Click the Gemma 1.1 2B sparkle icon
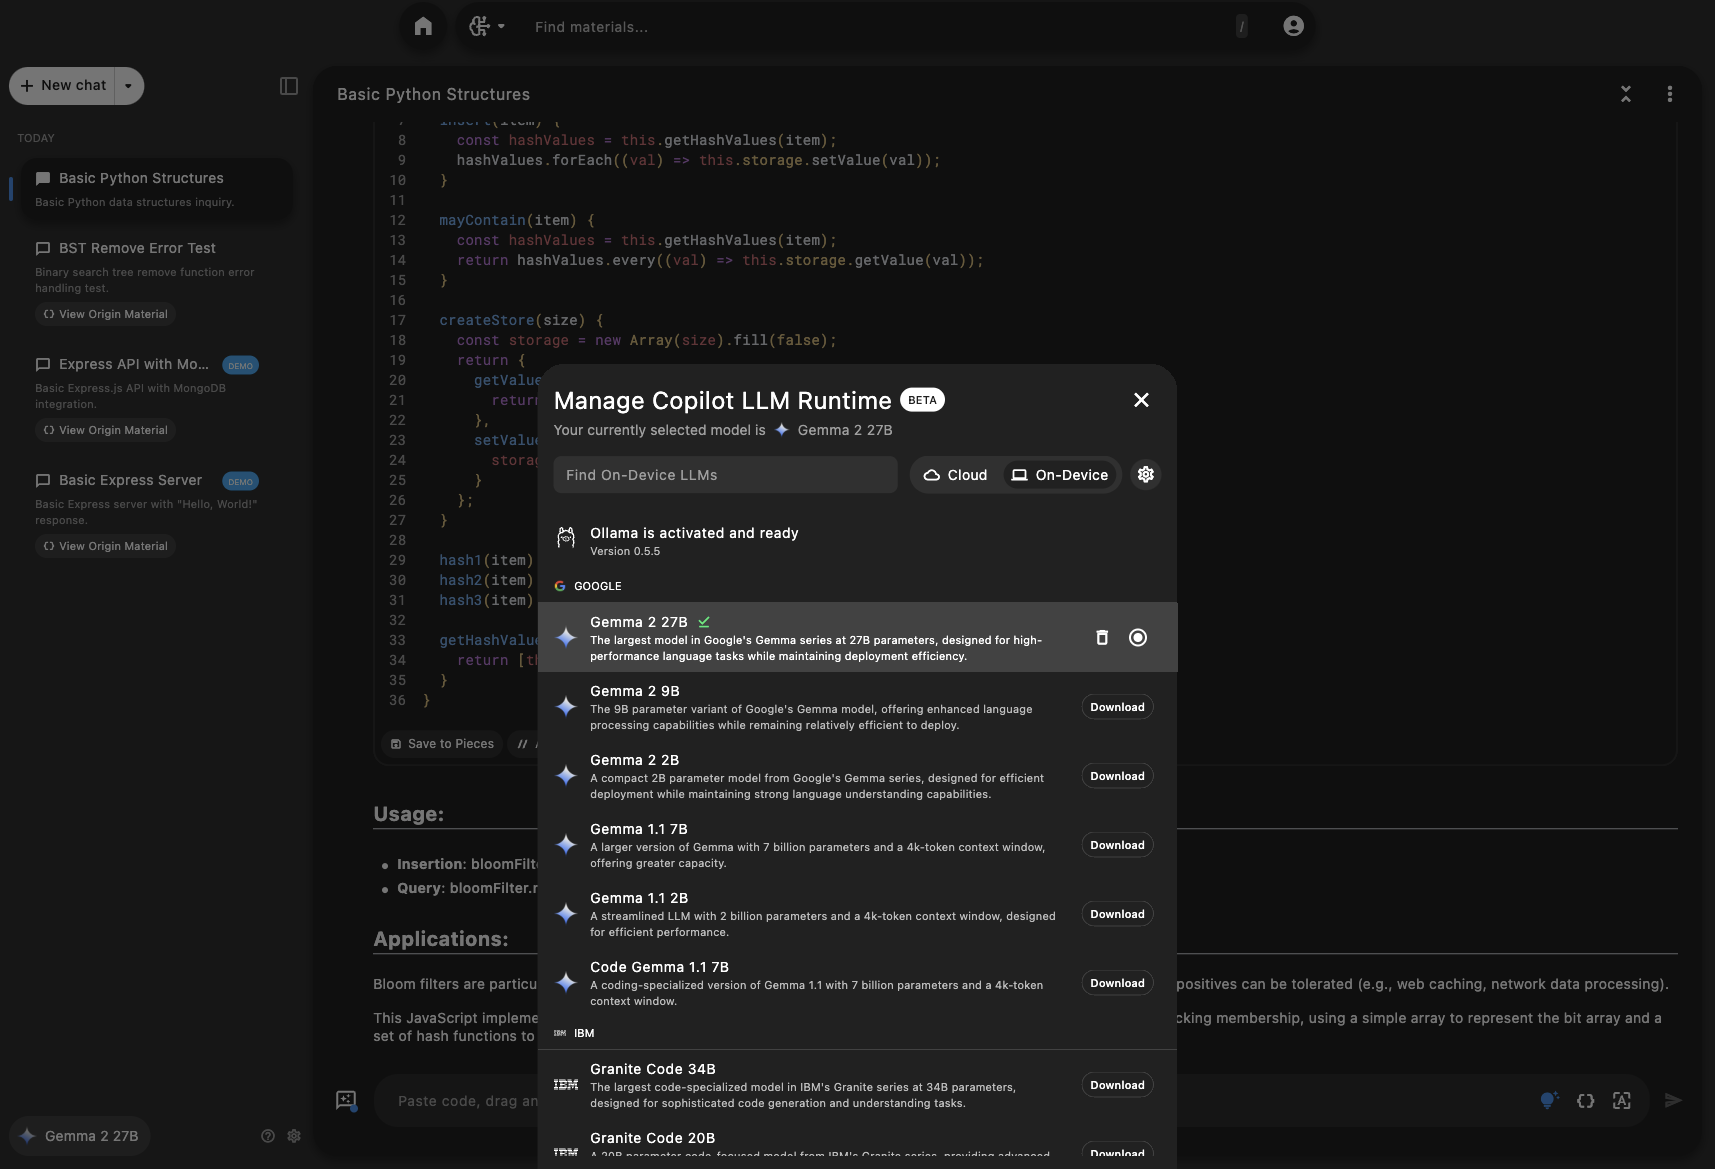 [566, 914]
